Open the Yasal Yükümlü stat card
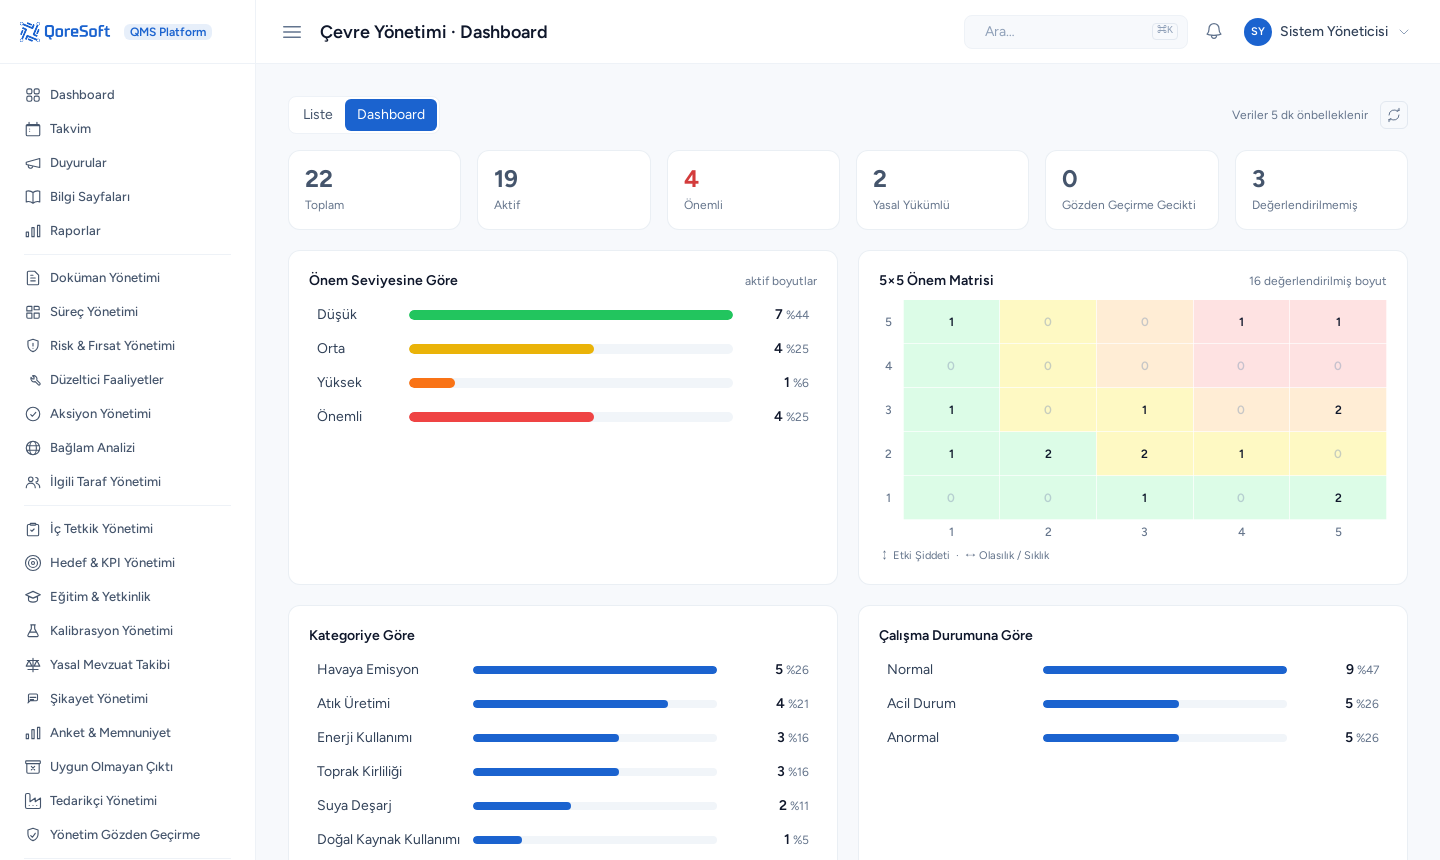This screenshot has height=860, width=1440. click(x=943, y=190)
